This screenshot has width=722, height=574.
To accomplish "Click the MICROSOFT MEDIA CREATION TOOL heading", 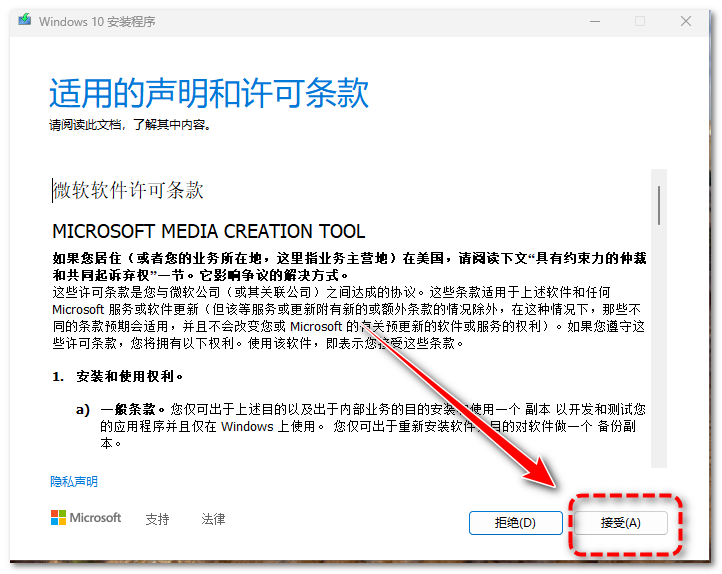I will coord(209,231).
